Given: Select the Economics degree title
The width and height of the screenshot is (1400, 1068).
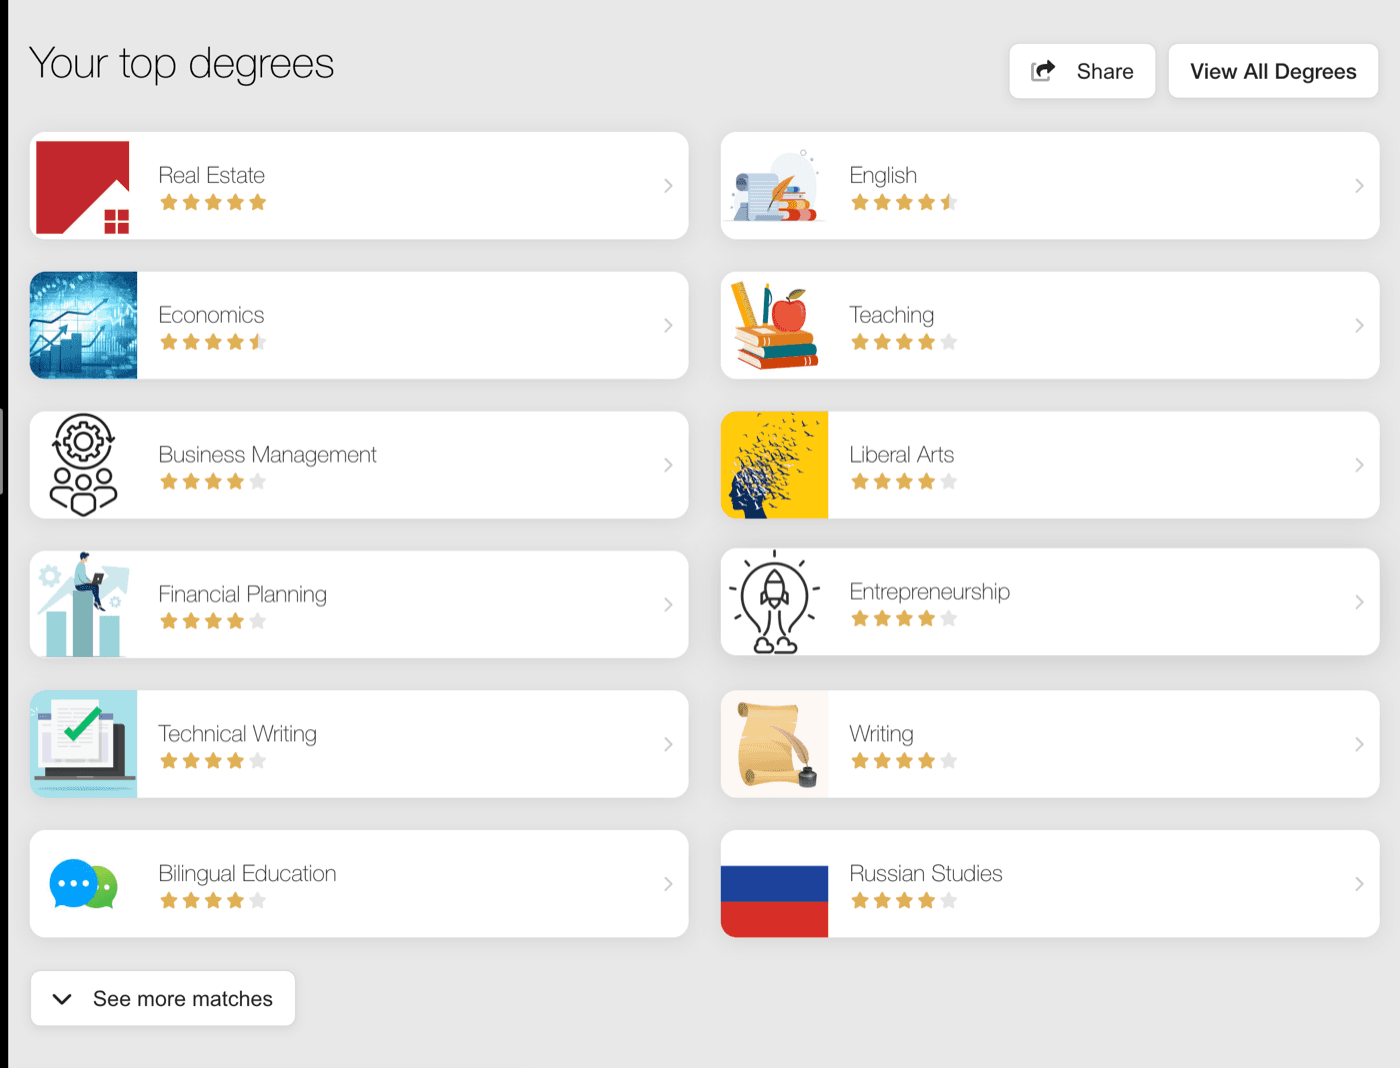Looking at the screenshot, I should pos(211,315).
